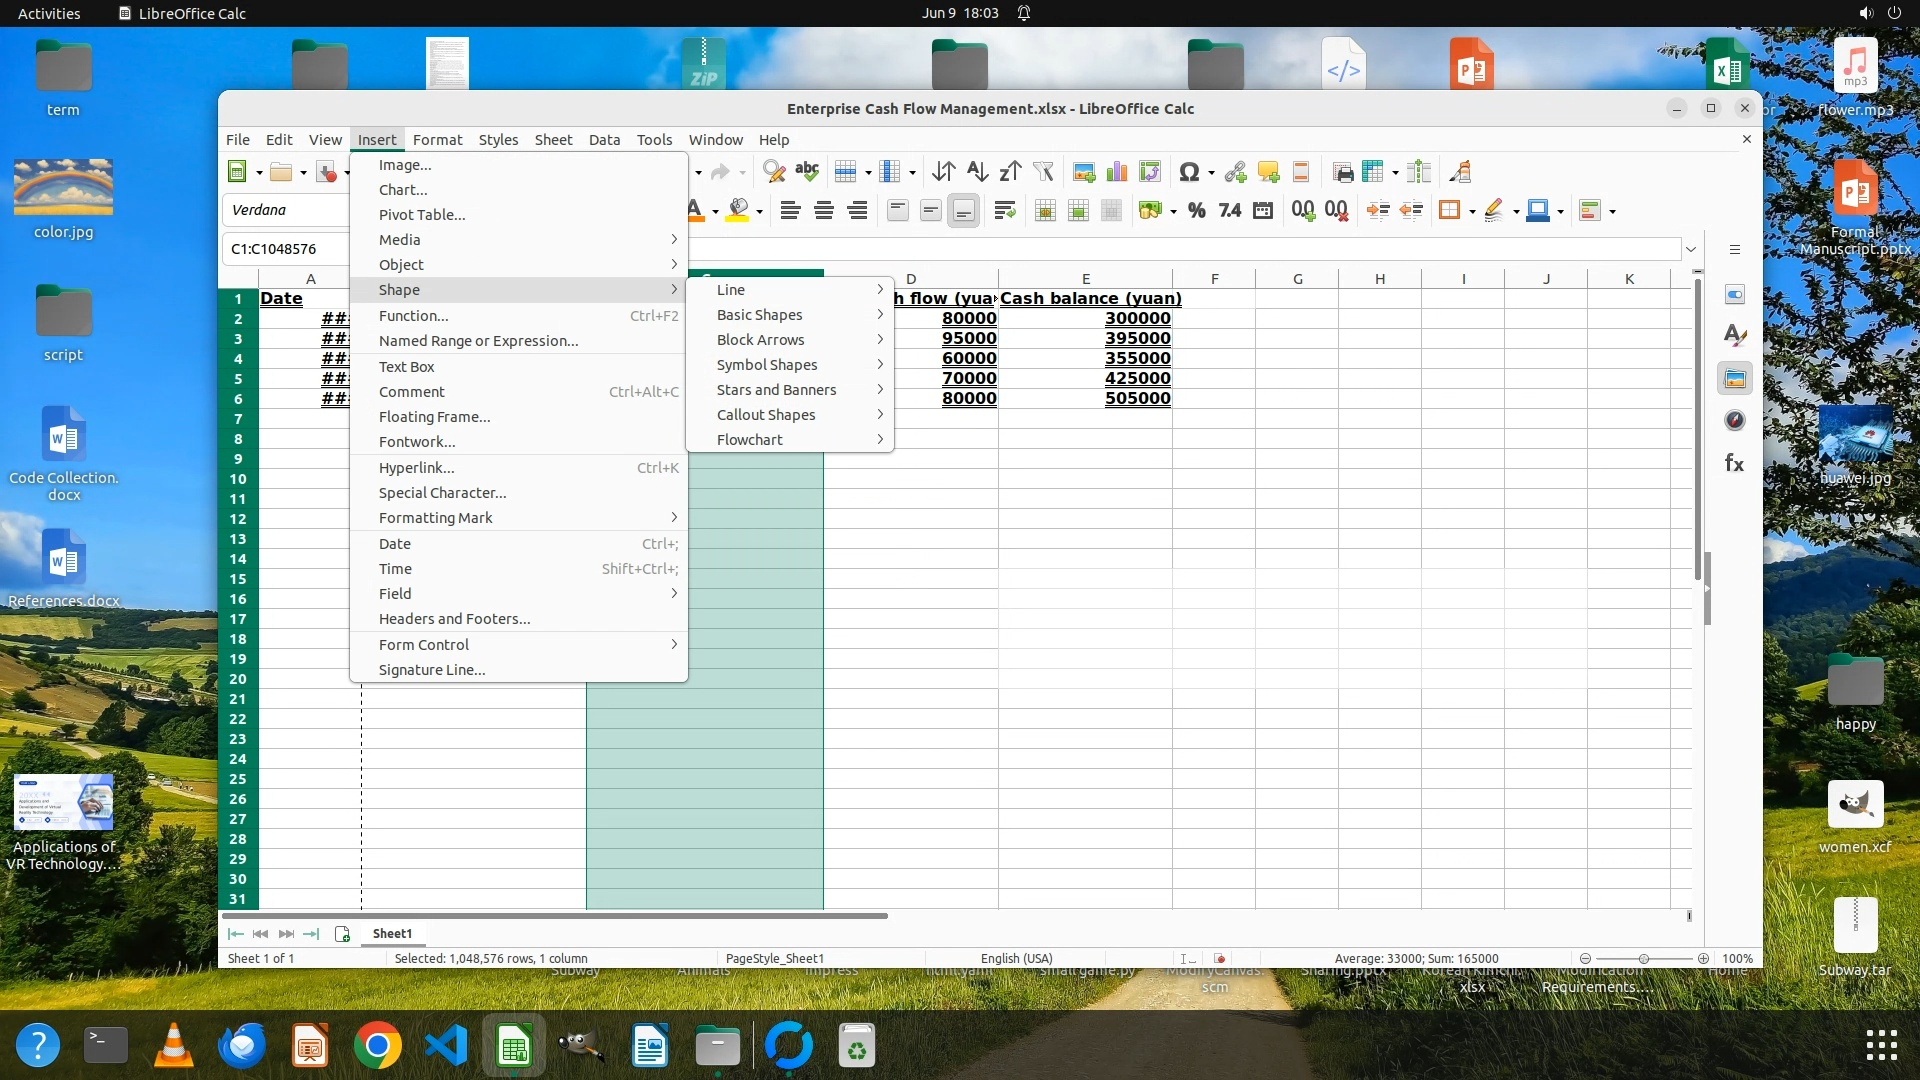Choose Text Box from Insert menu
This screenshot has width=1920, height=1080.
coord(407,367)
